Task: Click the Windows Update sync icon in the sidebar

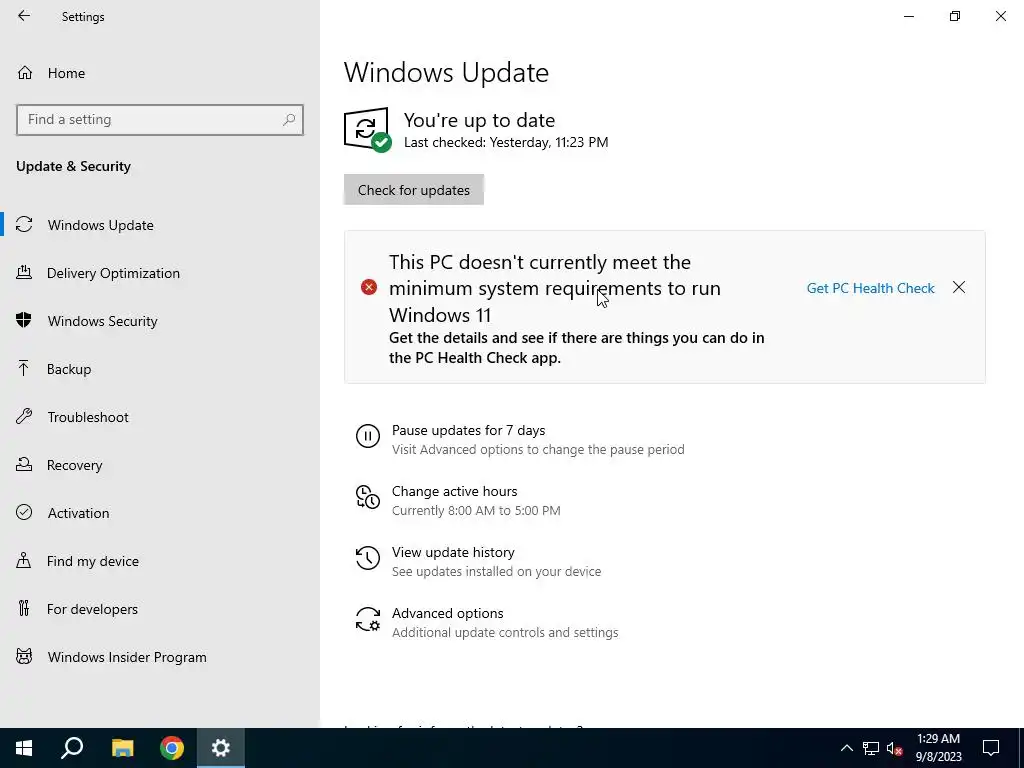Action: [24, 225]
